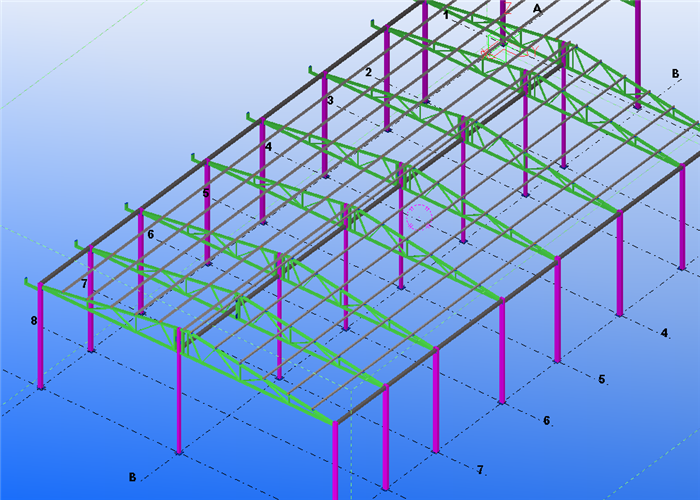Viewport: 700px width, 500px height.
Task: Select grid label 8 by the corner column
Action: 34,321
